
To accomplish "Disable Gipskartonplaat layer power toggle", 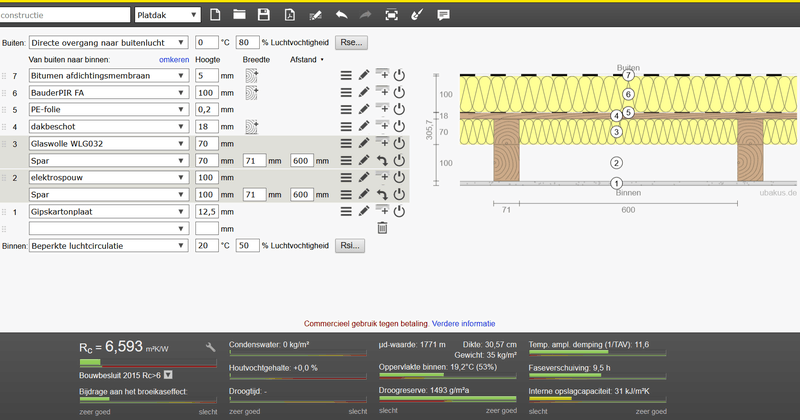I will pos(399,211).
